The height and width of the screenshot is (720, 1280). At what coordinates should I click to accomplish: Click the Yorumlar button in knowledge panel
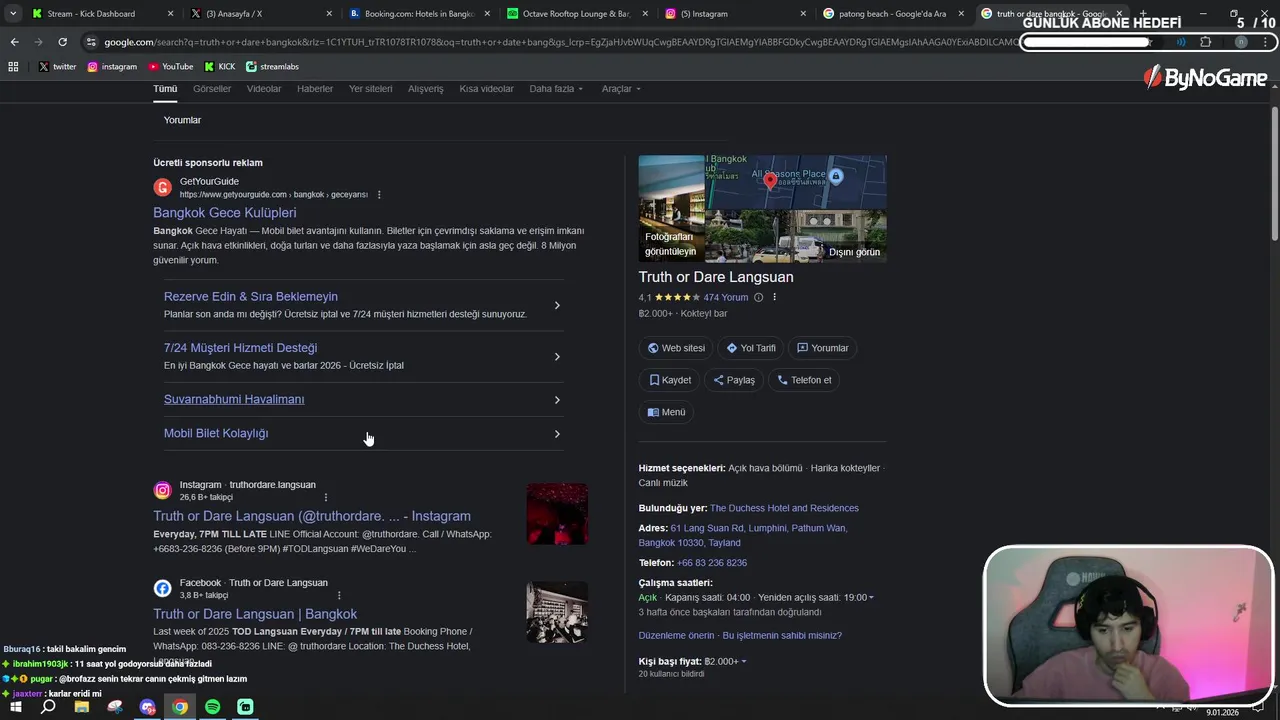[822, 348]
